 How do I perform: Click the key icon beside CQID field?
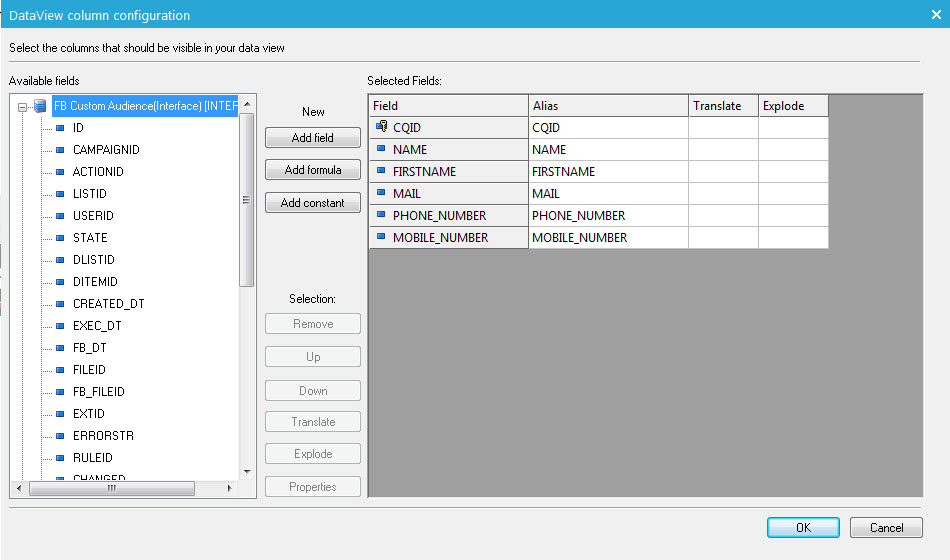[381, 127]
